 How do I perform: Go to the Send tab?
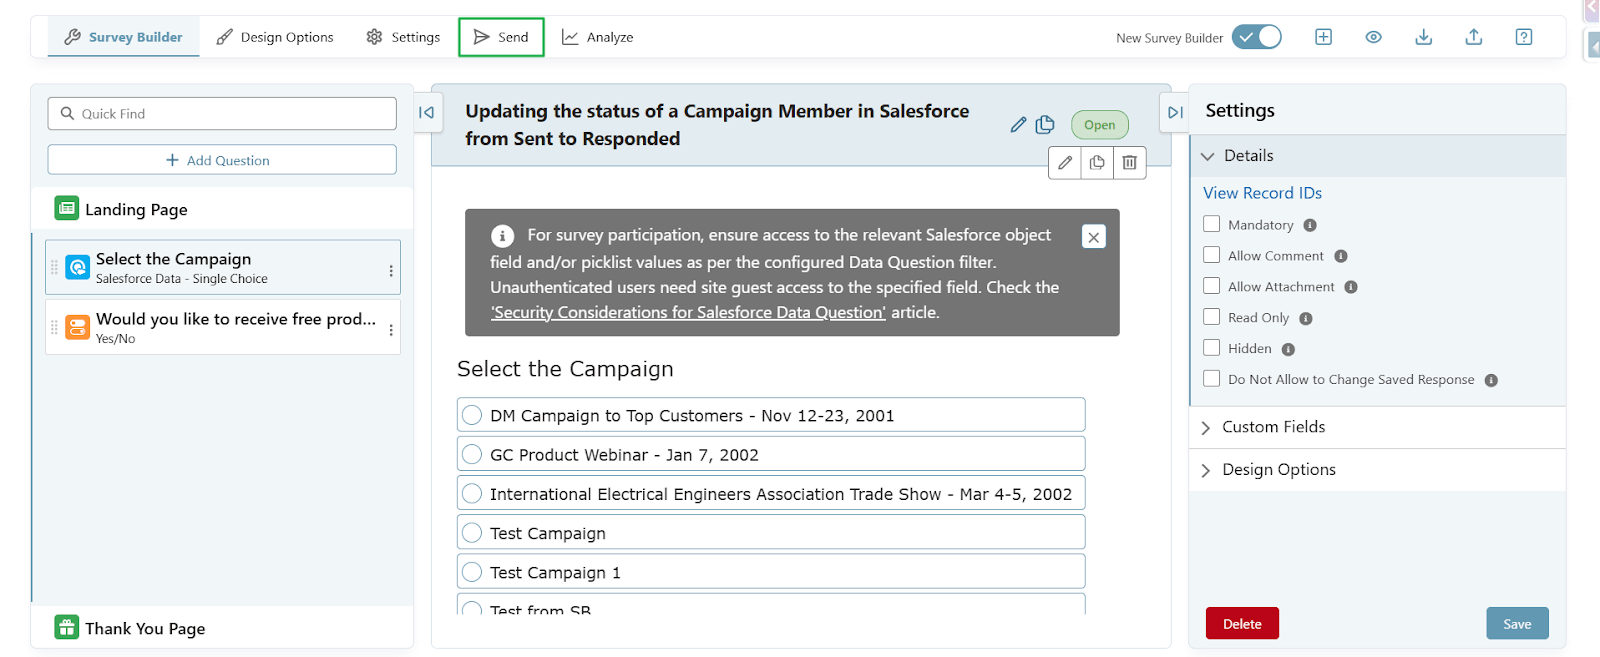coord(501,37)
